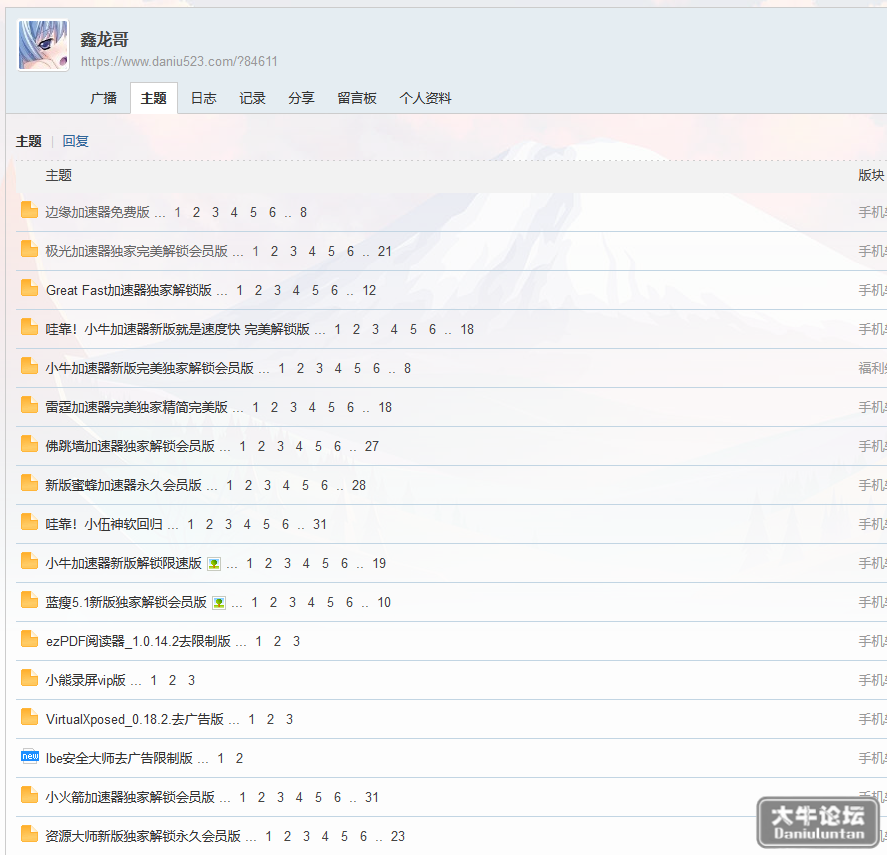Click image attachment icon on 蓝瘦5.1新版独家解锁会员版

219,603
